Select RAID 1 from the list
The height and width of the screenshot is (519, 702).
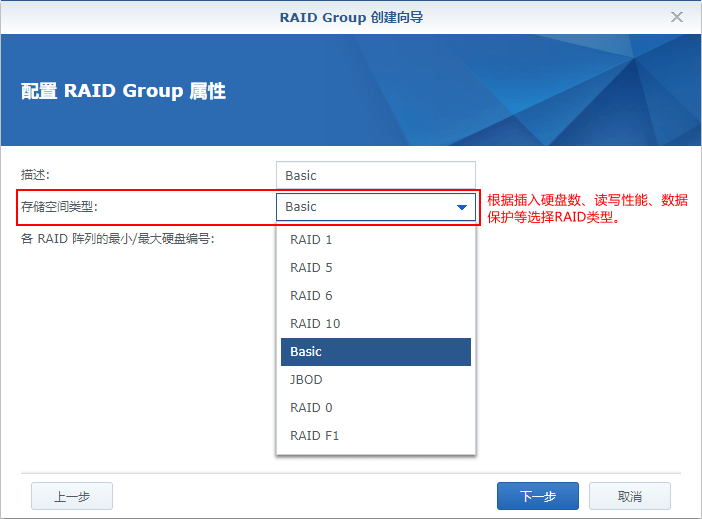pos(376,240)
